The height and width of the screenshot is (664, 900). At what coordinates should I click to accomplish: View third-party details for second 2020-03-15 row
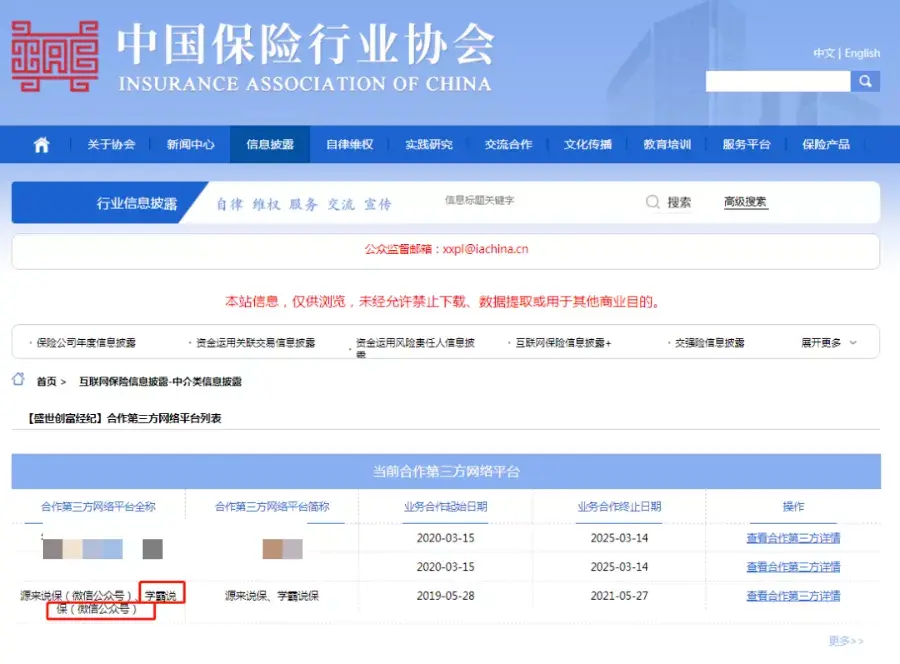pos(793,567)
